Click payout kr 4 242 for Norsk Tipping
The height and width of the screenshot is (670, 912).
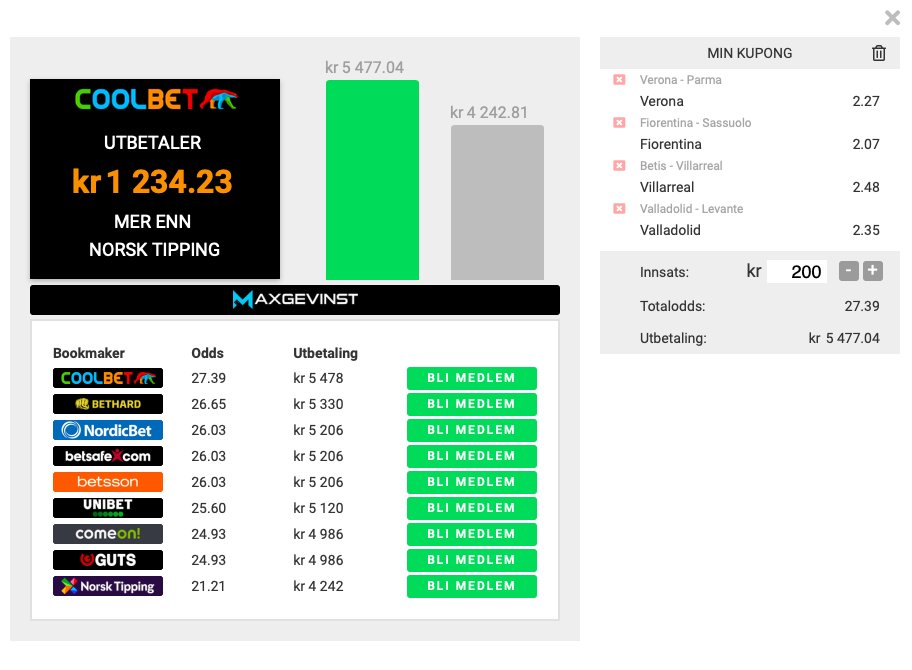click(318, 586)
